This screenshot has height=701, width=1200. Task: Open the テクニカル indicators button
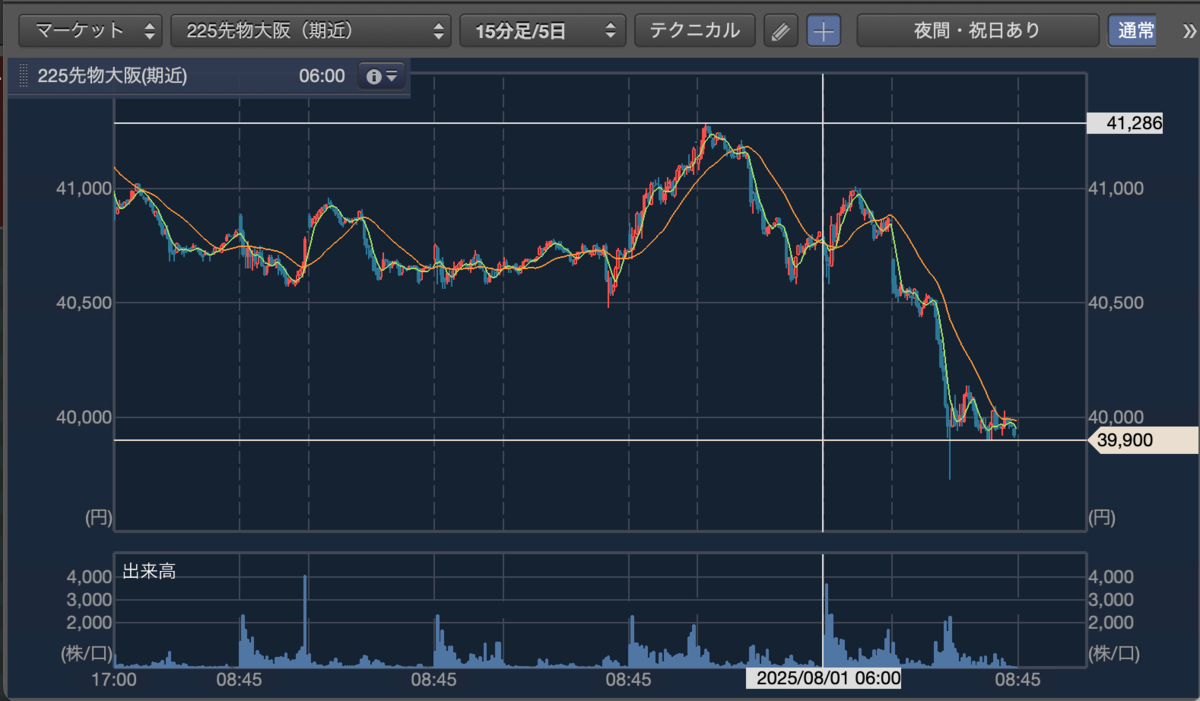(694, 30)
